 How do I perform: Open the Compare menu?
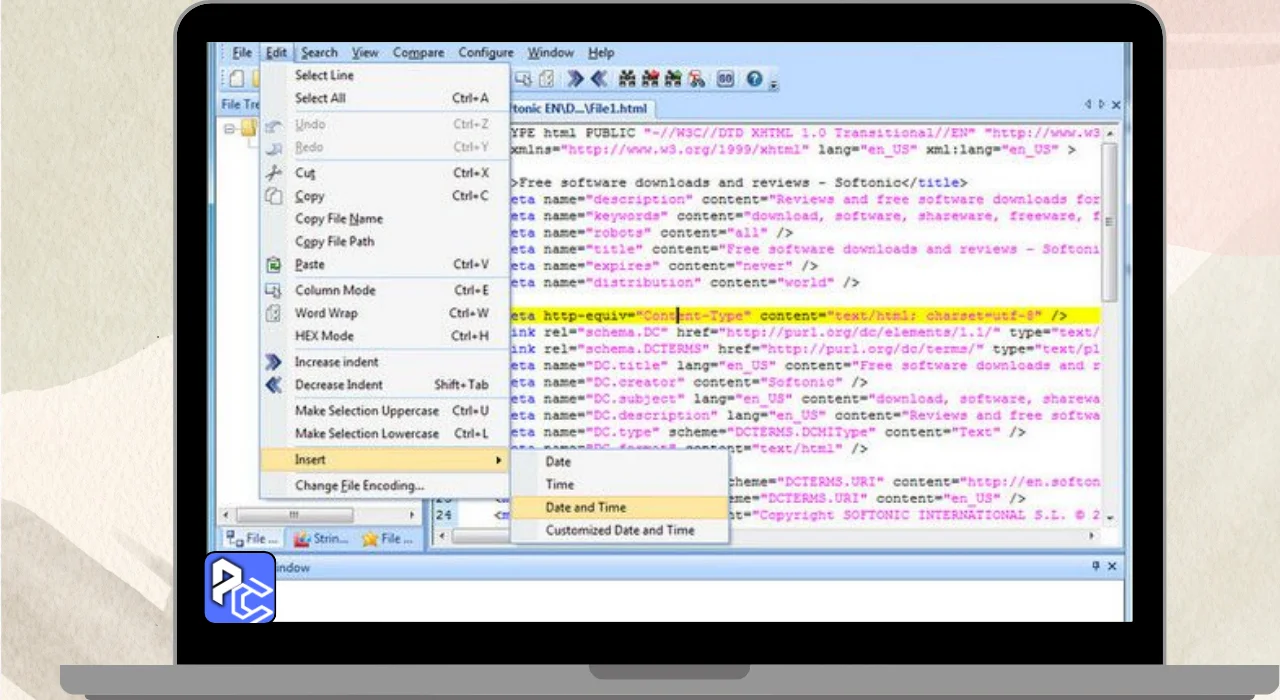[x=418, y=53]
